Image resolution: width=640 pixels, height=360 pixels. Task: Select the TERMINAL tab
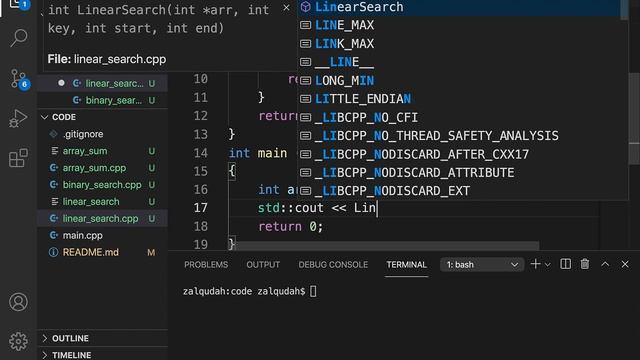pos(407,265)
